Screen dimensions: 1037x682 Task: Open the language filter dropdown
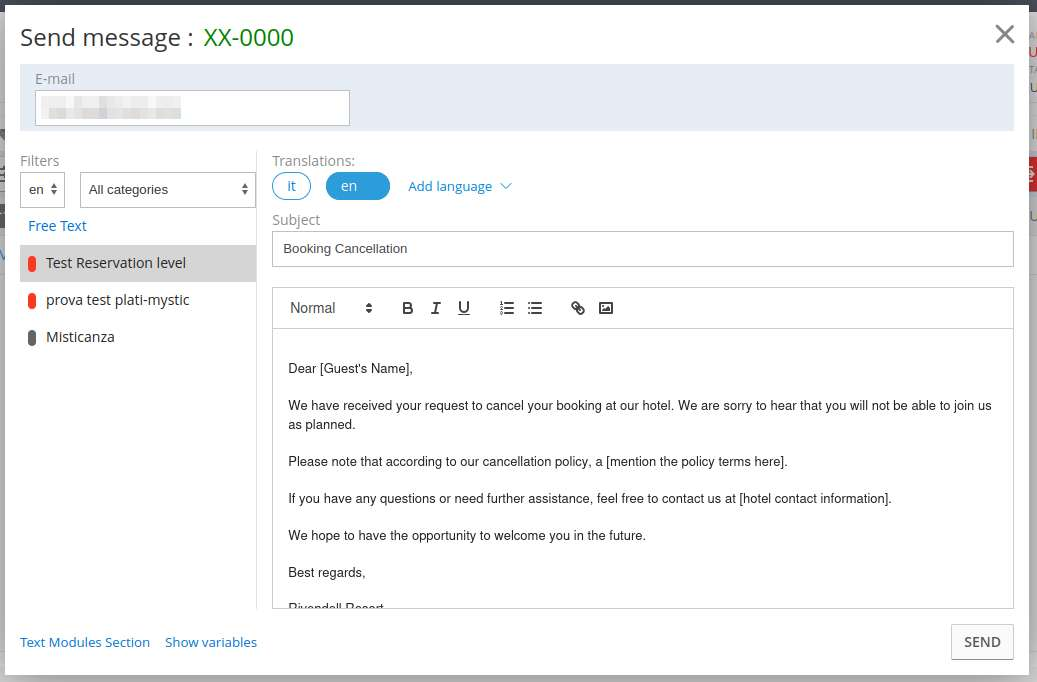(x=42, y=189)
